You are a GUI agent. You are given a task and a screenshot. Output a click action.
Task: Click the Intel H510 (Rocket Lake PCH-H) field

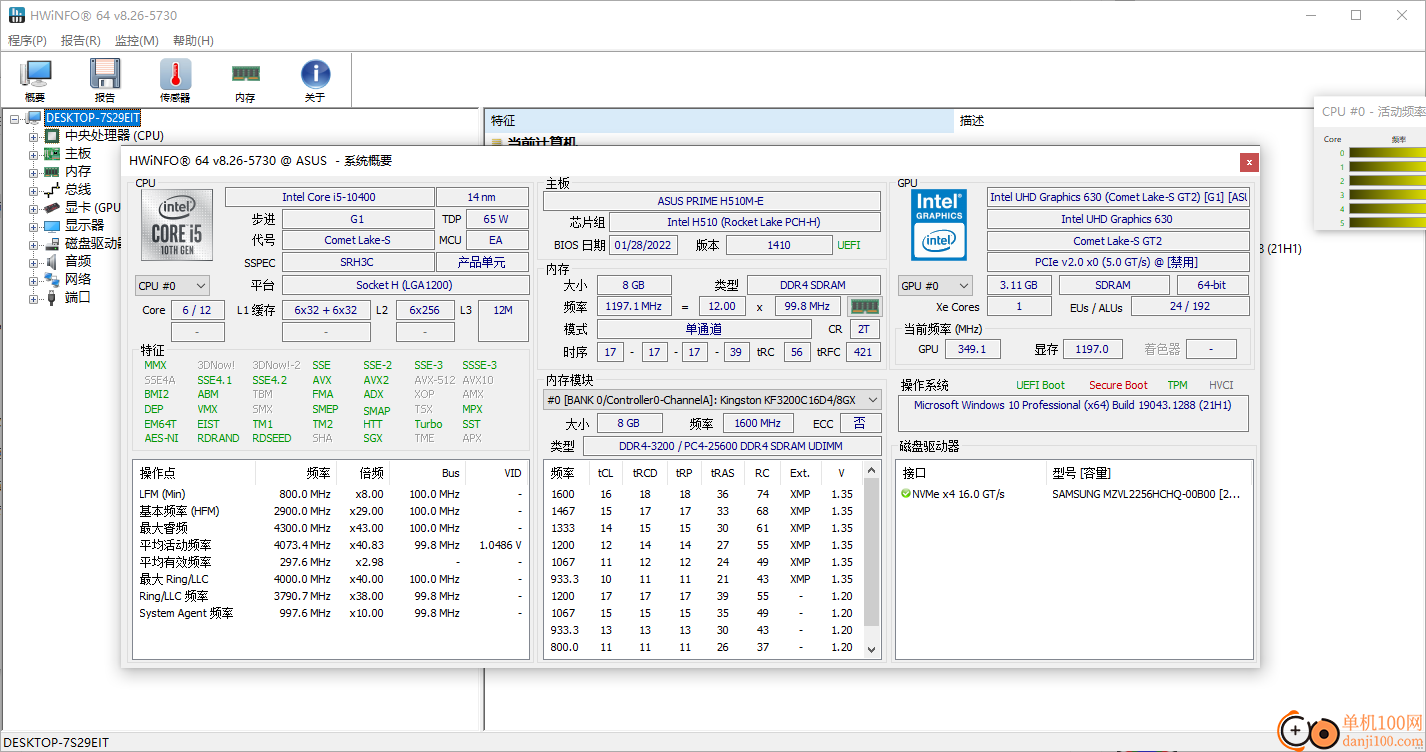point(744,222)
